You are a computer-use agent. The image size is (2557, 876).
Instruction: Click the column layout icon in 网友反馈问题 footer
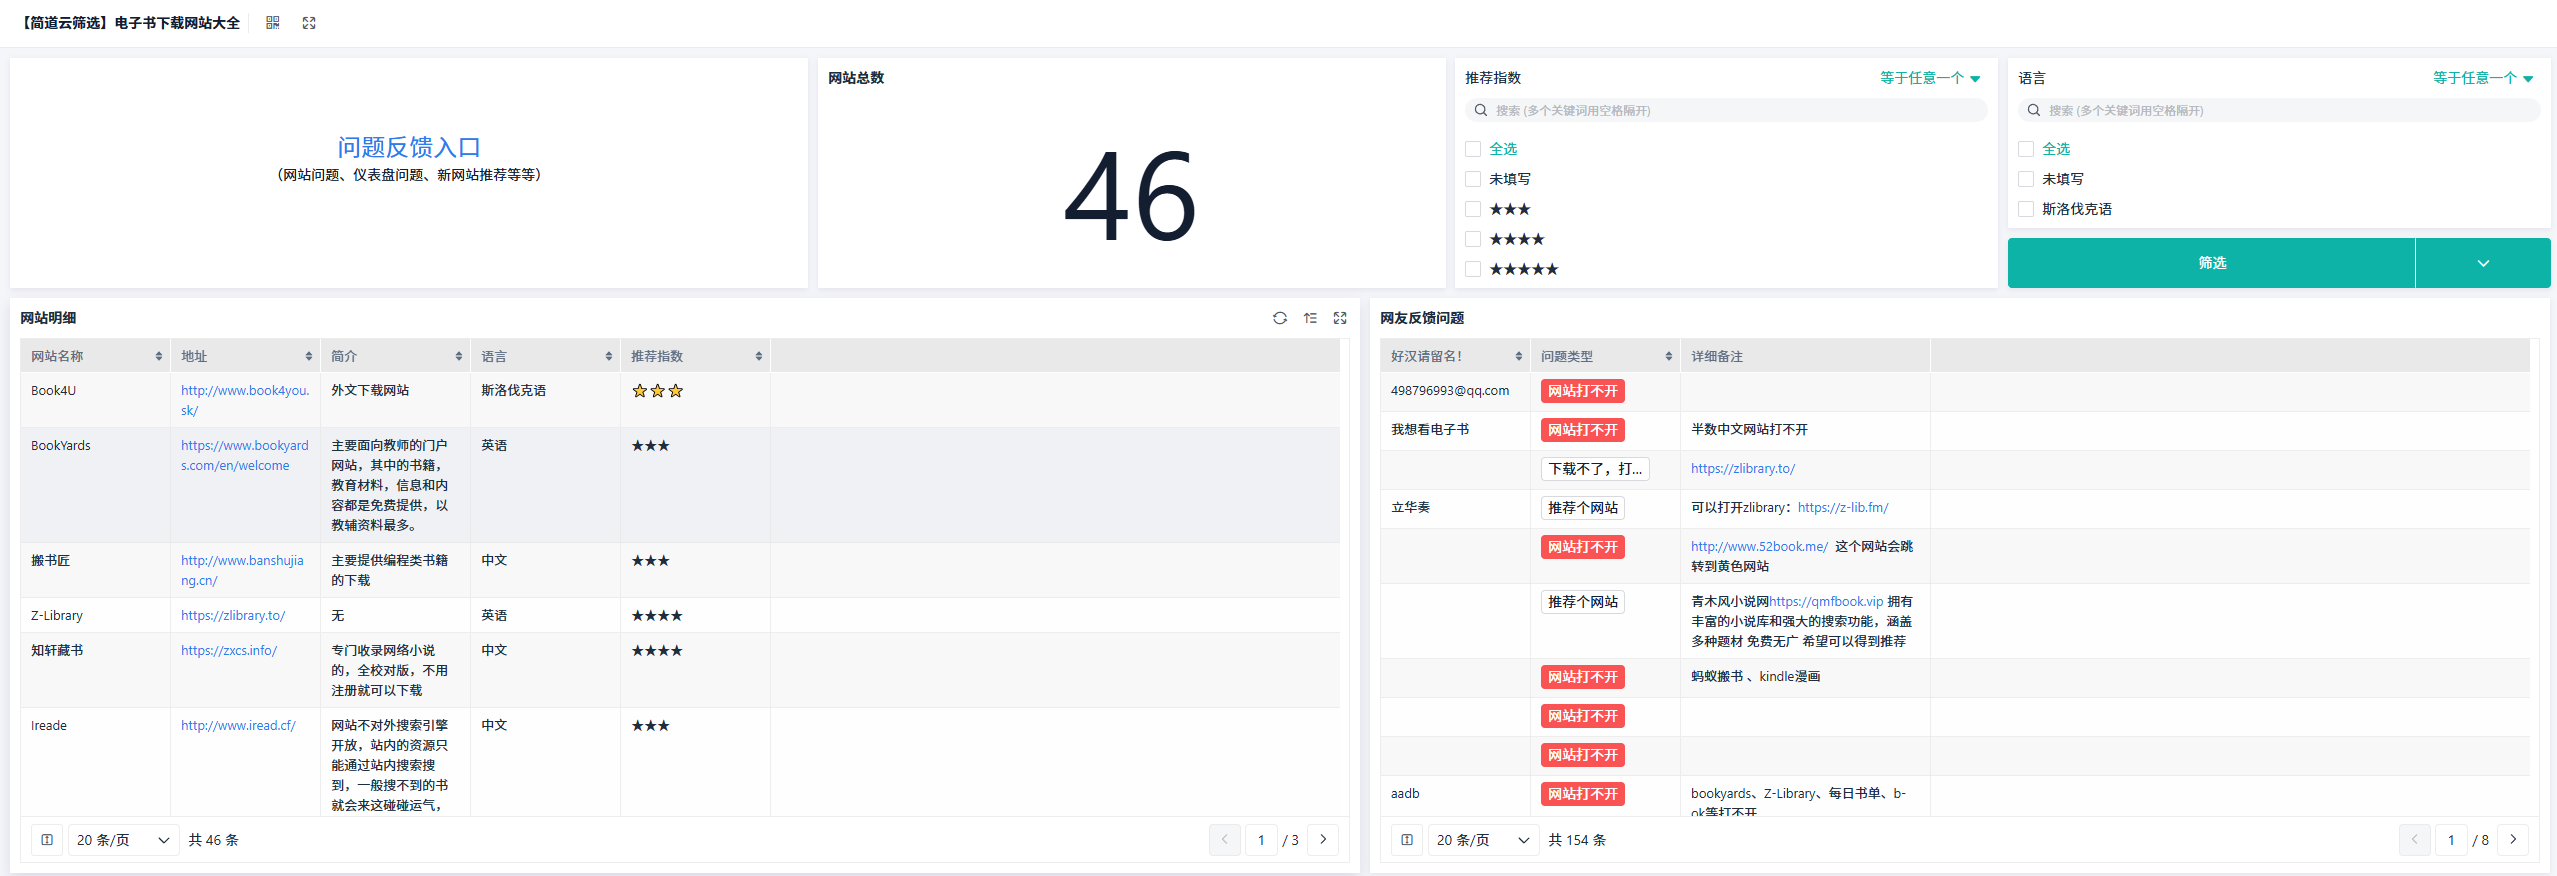[x=1407, y=840]
